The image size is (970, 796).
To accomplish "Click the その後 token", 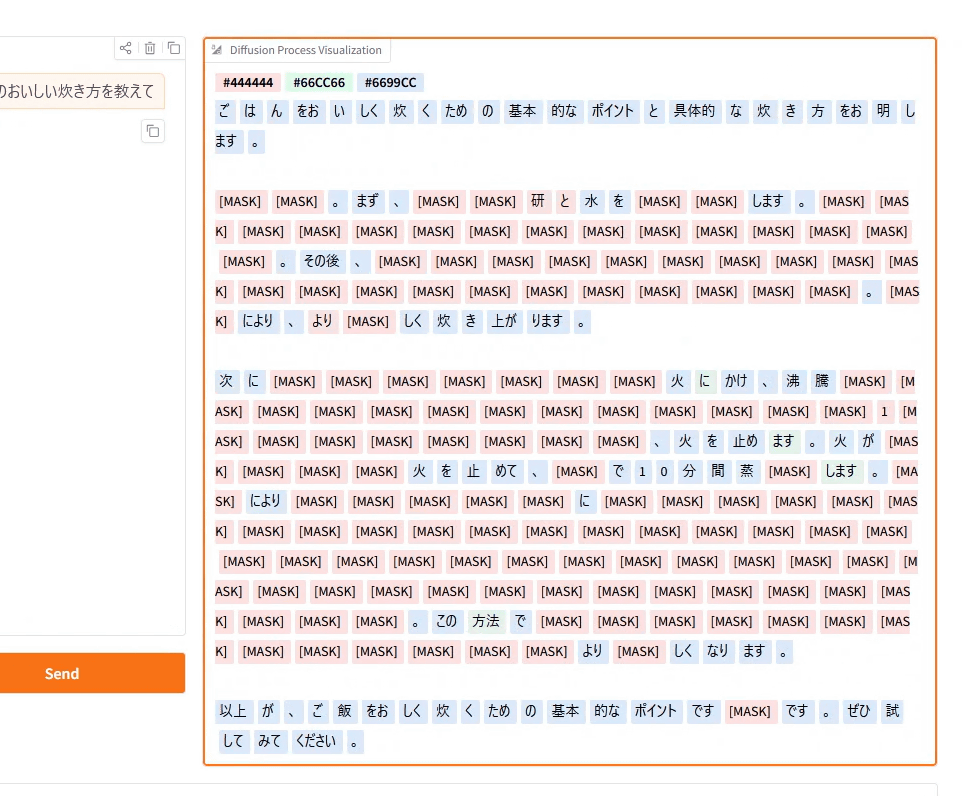I will pyautogui.click(x=321, y=261).
